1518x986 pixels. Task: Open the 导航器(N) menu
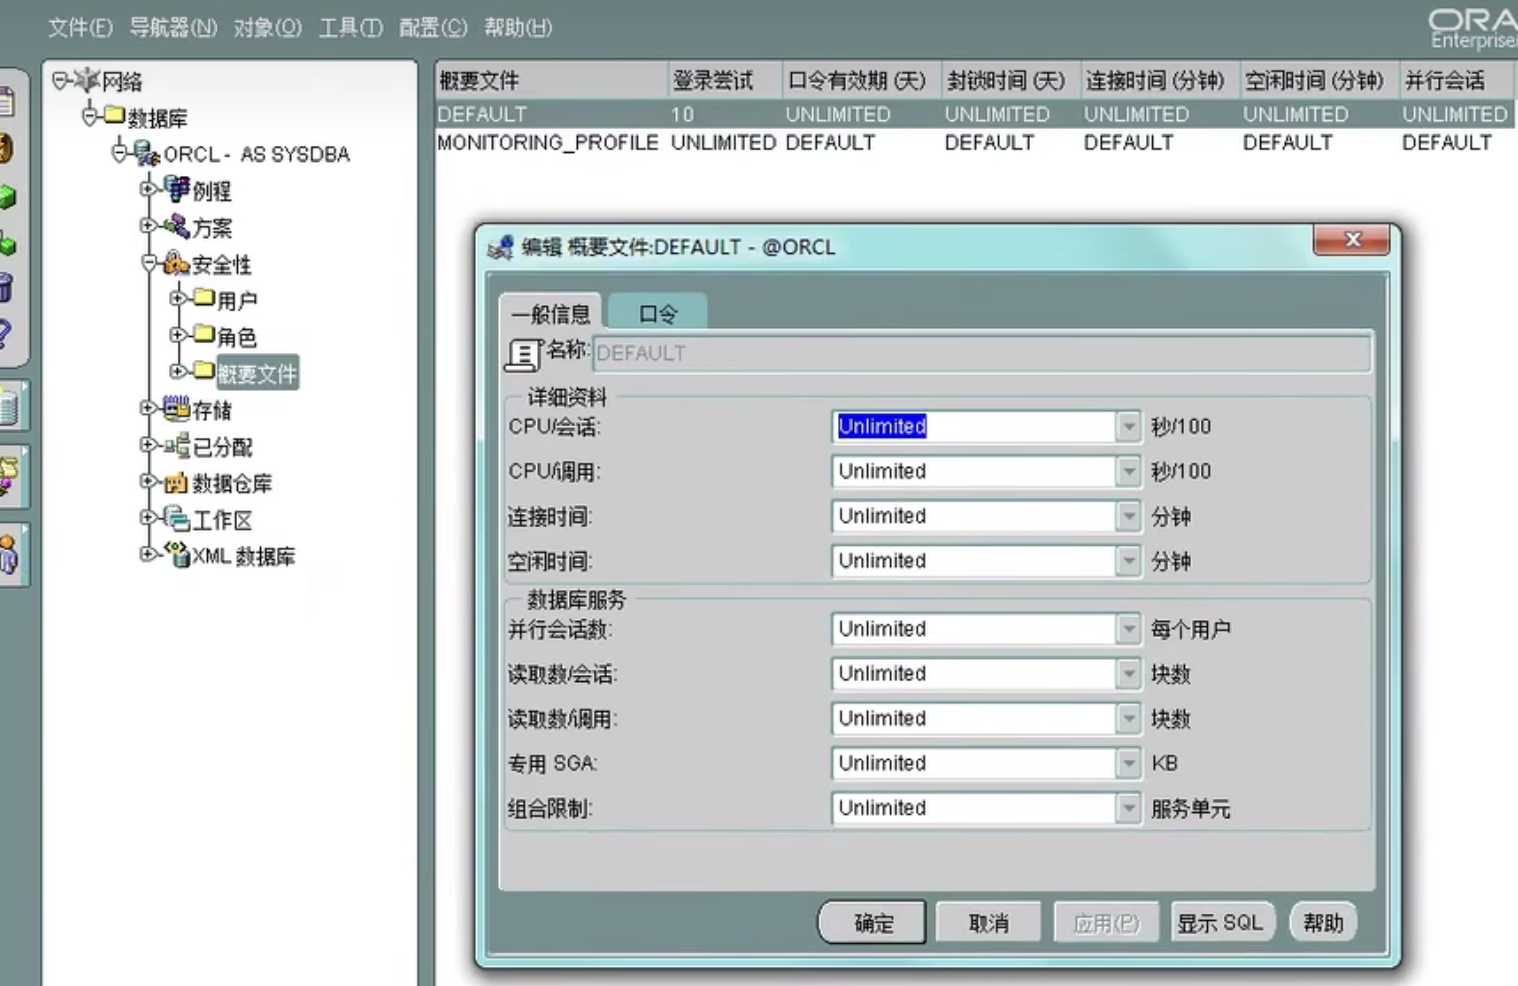click(x=173, y=27)
